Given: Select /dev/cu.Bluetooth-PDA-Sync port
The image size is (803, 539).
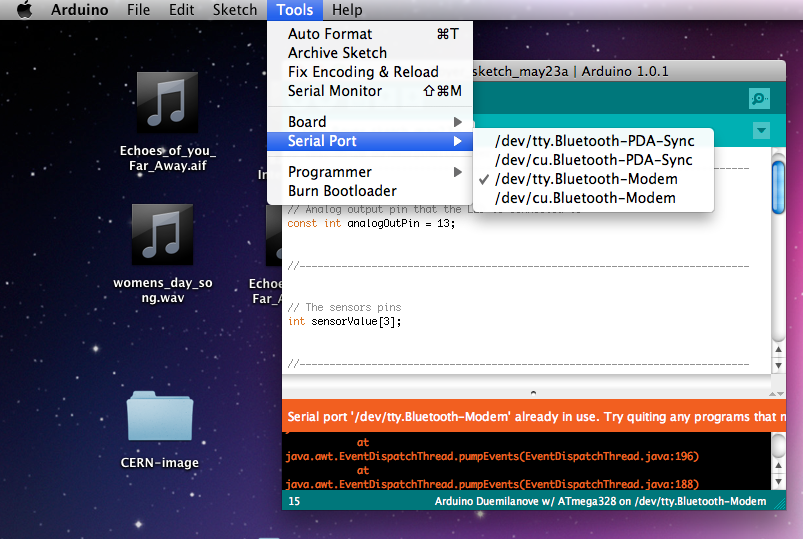Looking at the screenshot, I should (x=593, y=160).
